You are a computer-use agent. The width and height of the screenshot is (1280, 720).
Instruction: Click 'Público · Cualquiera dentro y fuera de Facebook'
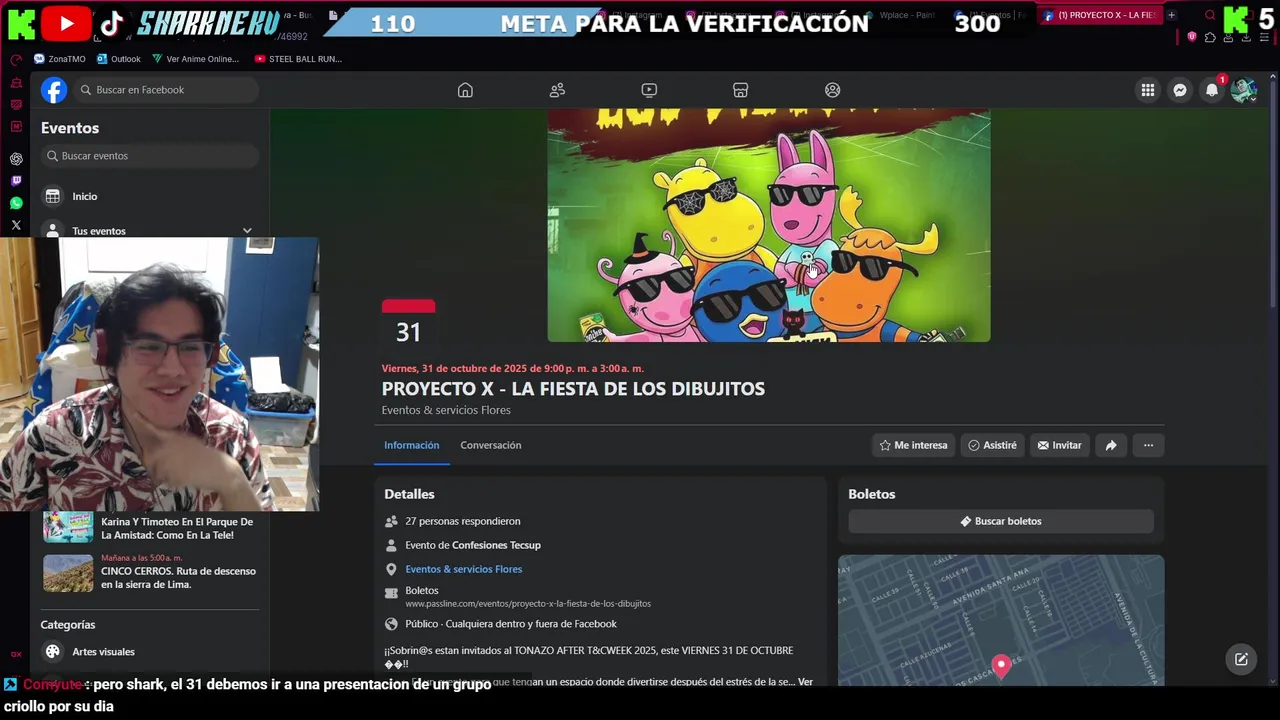tap(511, 624)
